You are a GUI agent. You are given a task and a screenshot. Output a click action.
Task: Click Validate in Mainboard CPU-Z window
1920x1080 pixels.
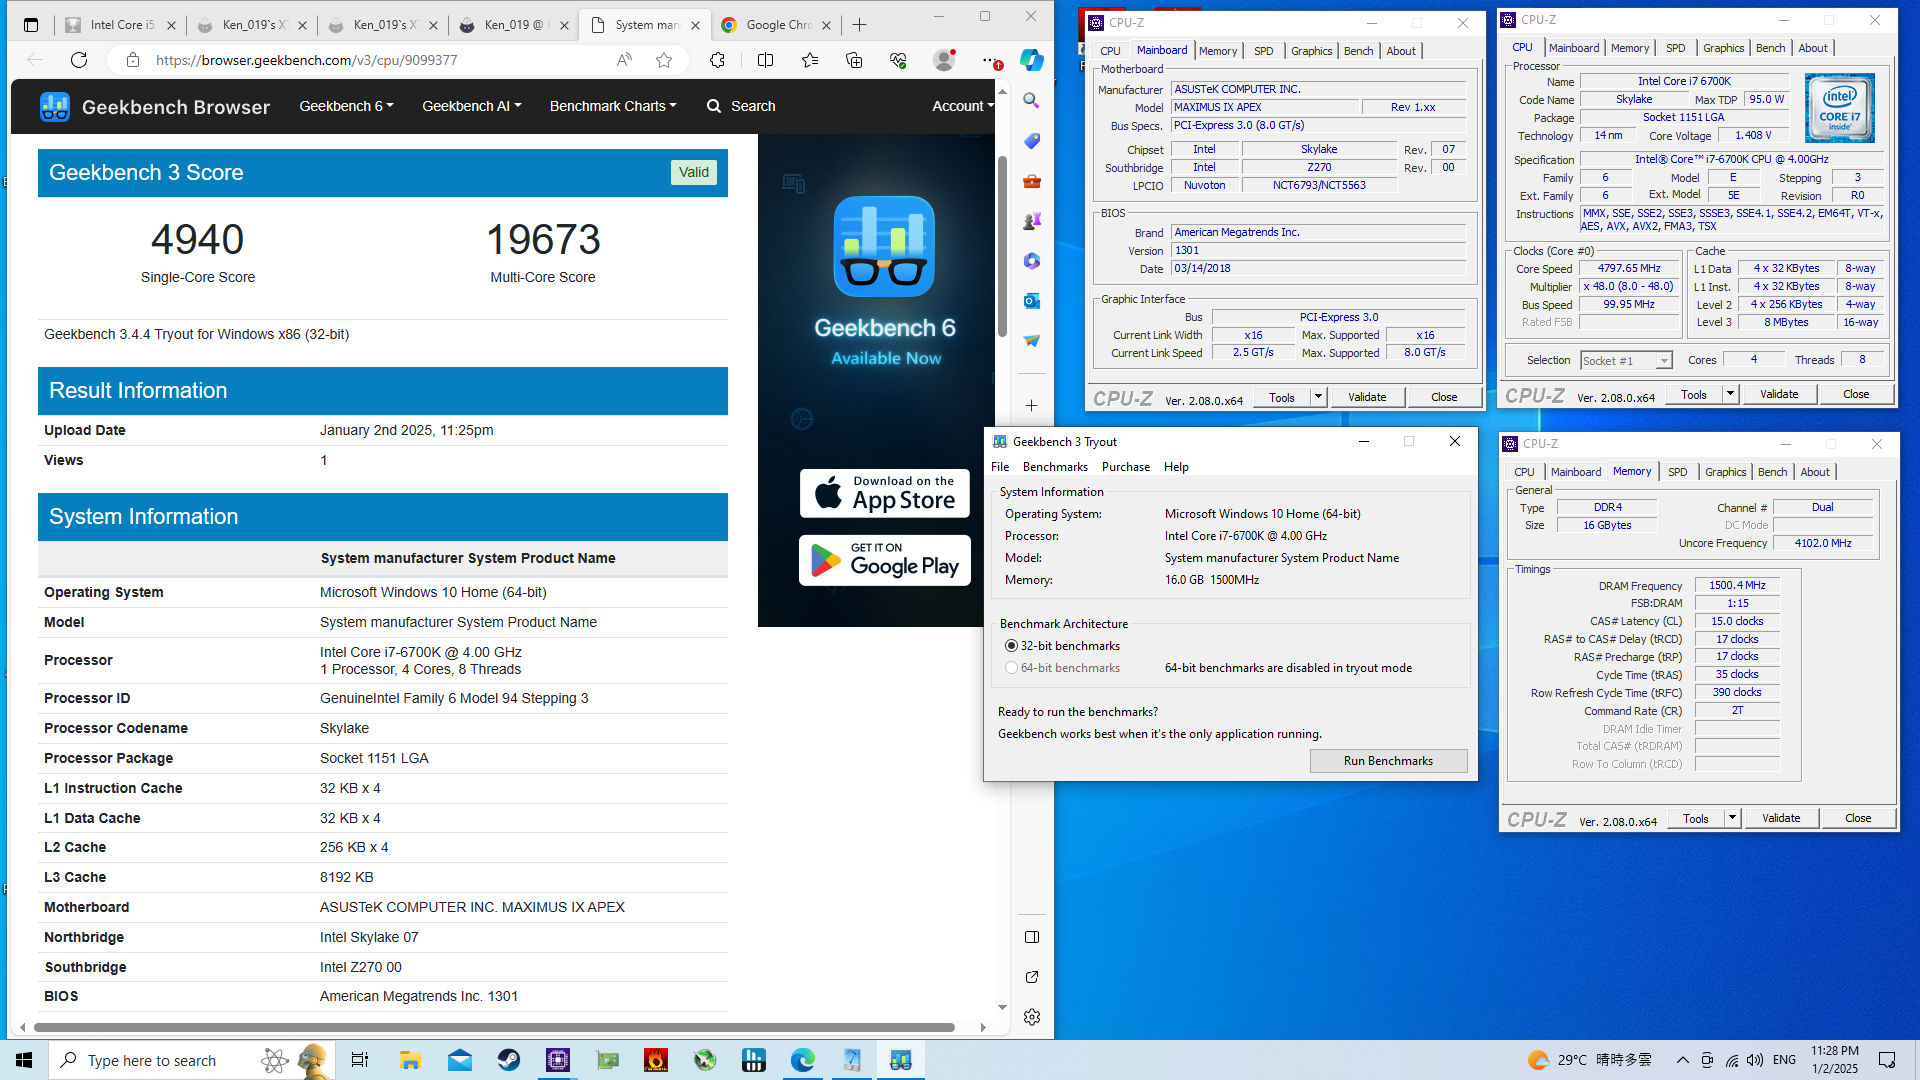tap(1367, 397)
